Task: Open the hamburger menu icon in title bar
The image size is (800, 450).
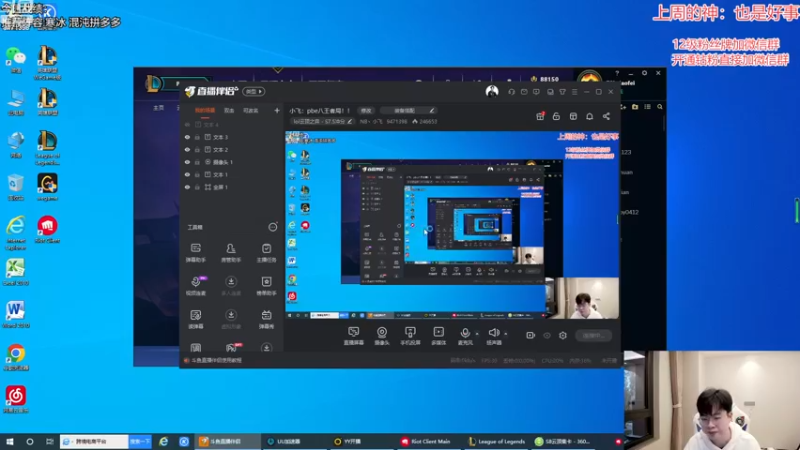Action: 574,92
